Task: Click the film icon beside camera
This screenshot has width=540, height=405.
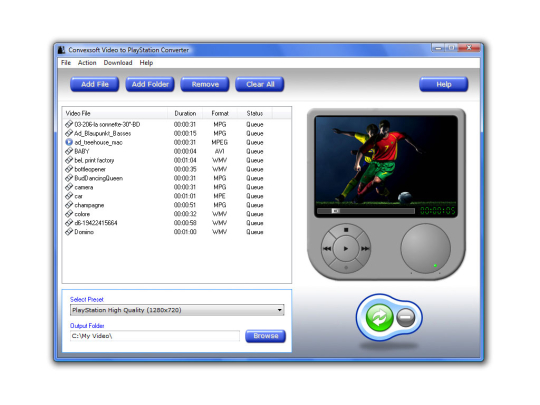Action: tap(69, 187)
